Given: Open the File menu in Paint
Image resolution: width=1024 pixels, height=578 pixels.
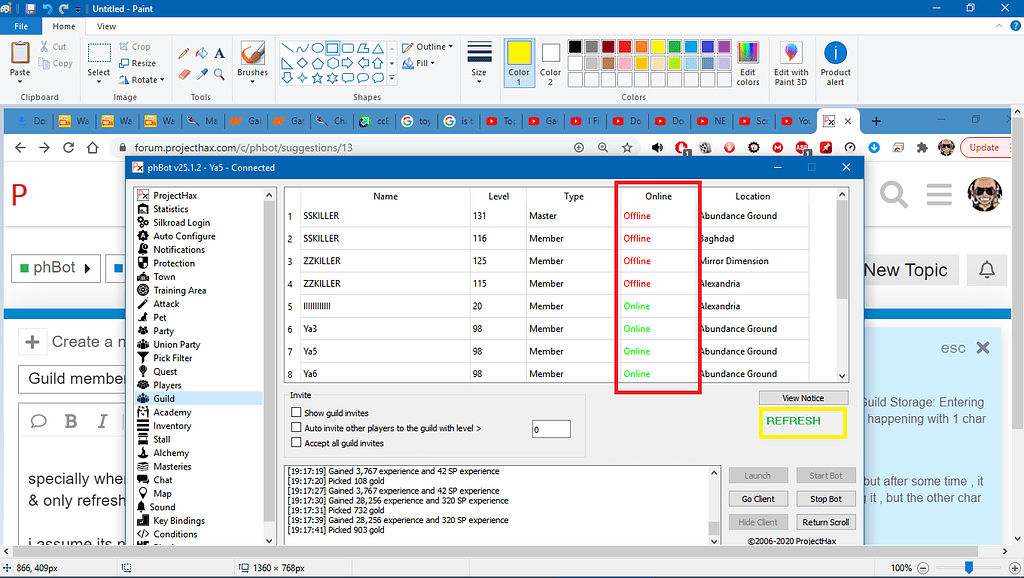Looking at the screenshot, I should (x=21, y=26).
